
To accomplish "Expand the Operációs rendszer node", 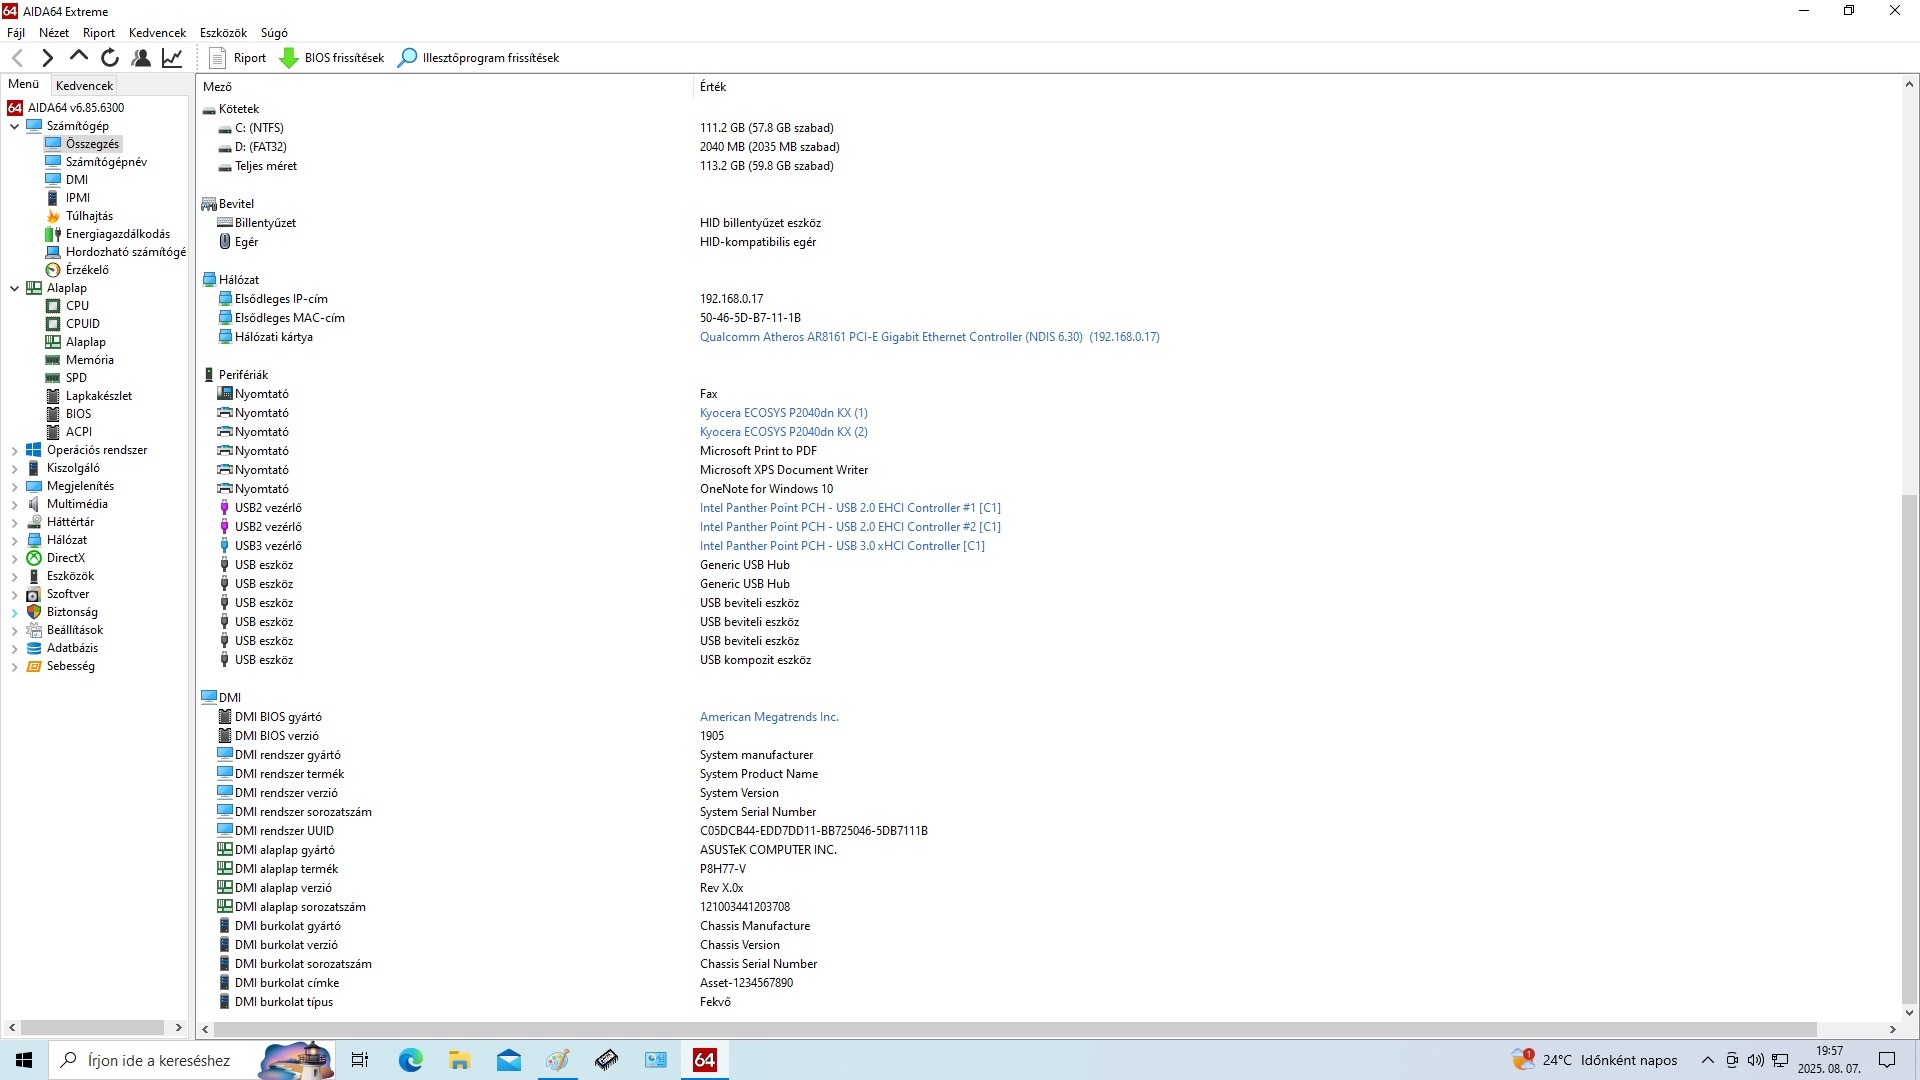I will [x=14, y=450].
